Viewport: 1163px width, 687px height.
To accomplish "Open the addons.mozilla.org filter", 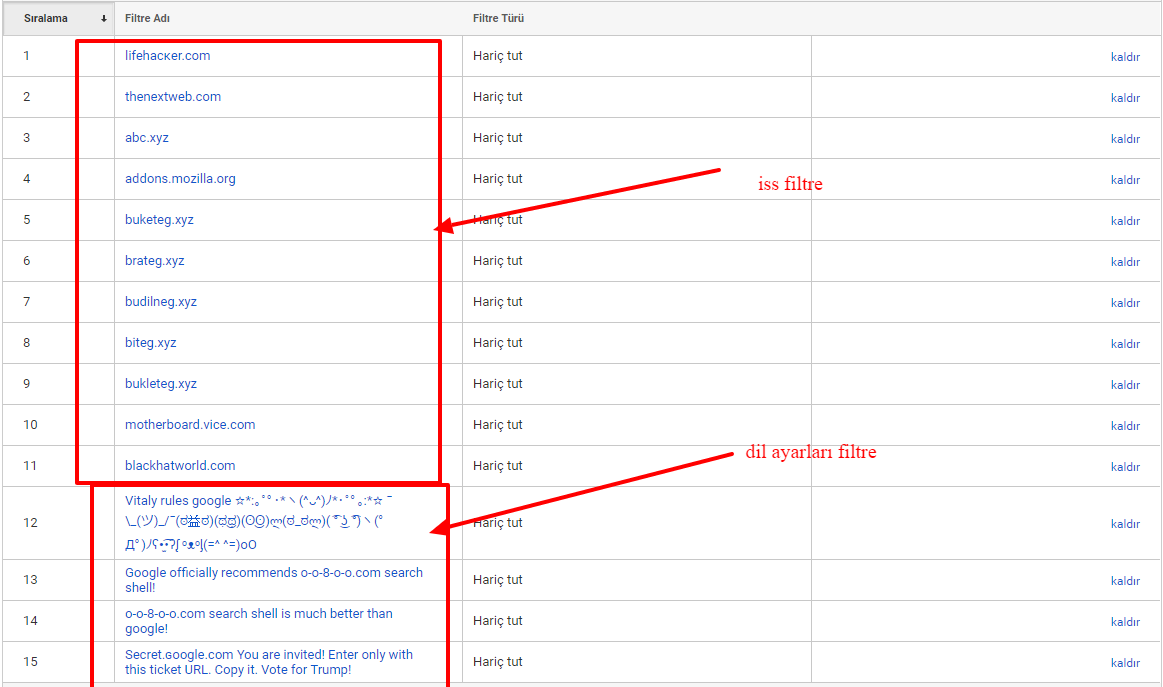I will point(180,179).
